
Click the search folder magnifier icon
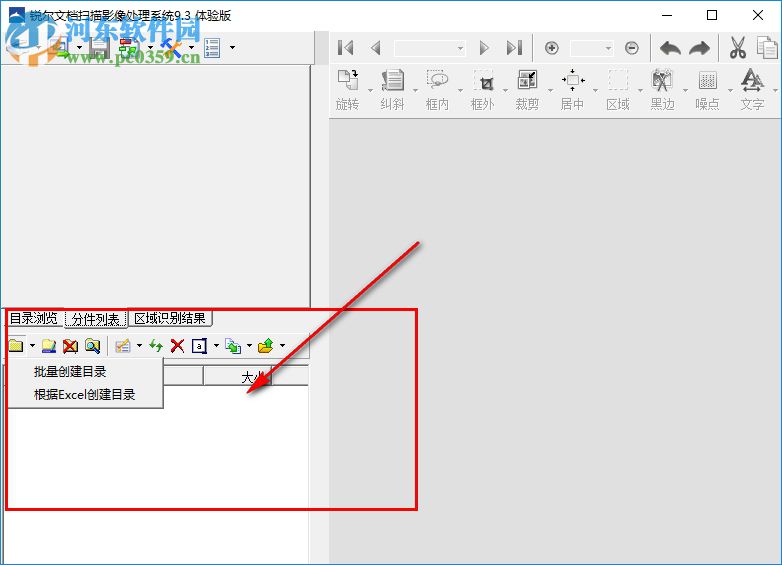(92, 346)
